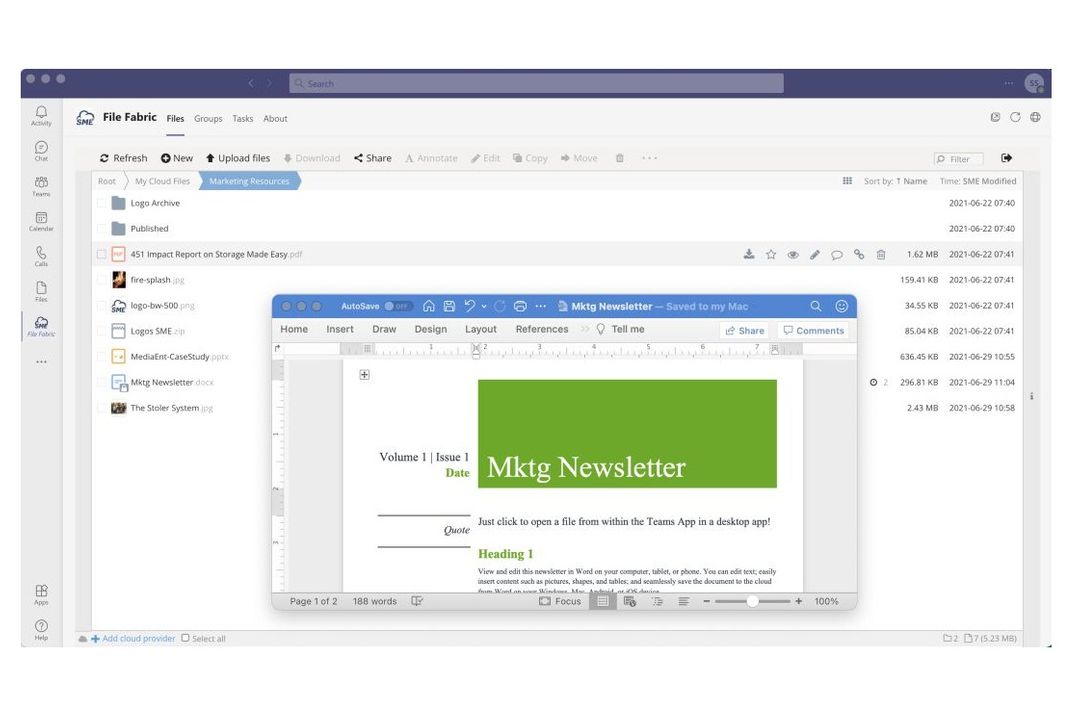Save the Word document
Viewport: 1080px width, 720px height.
[449, 306]
